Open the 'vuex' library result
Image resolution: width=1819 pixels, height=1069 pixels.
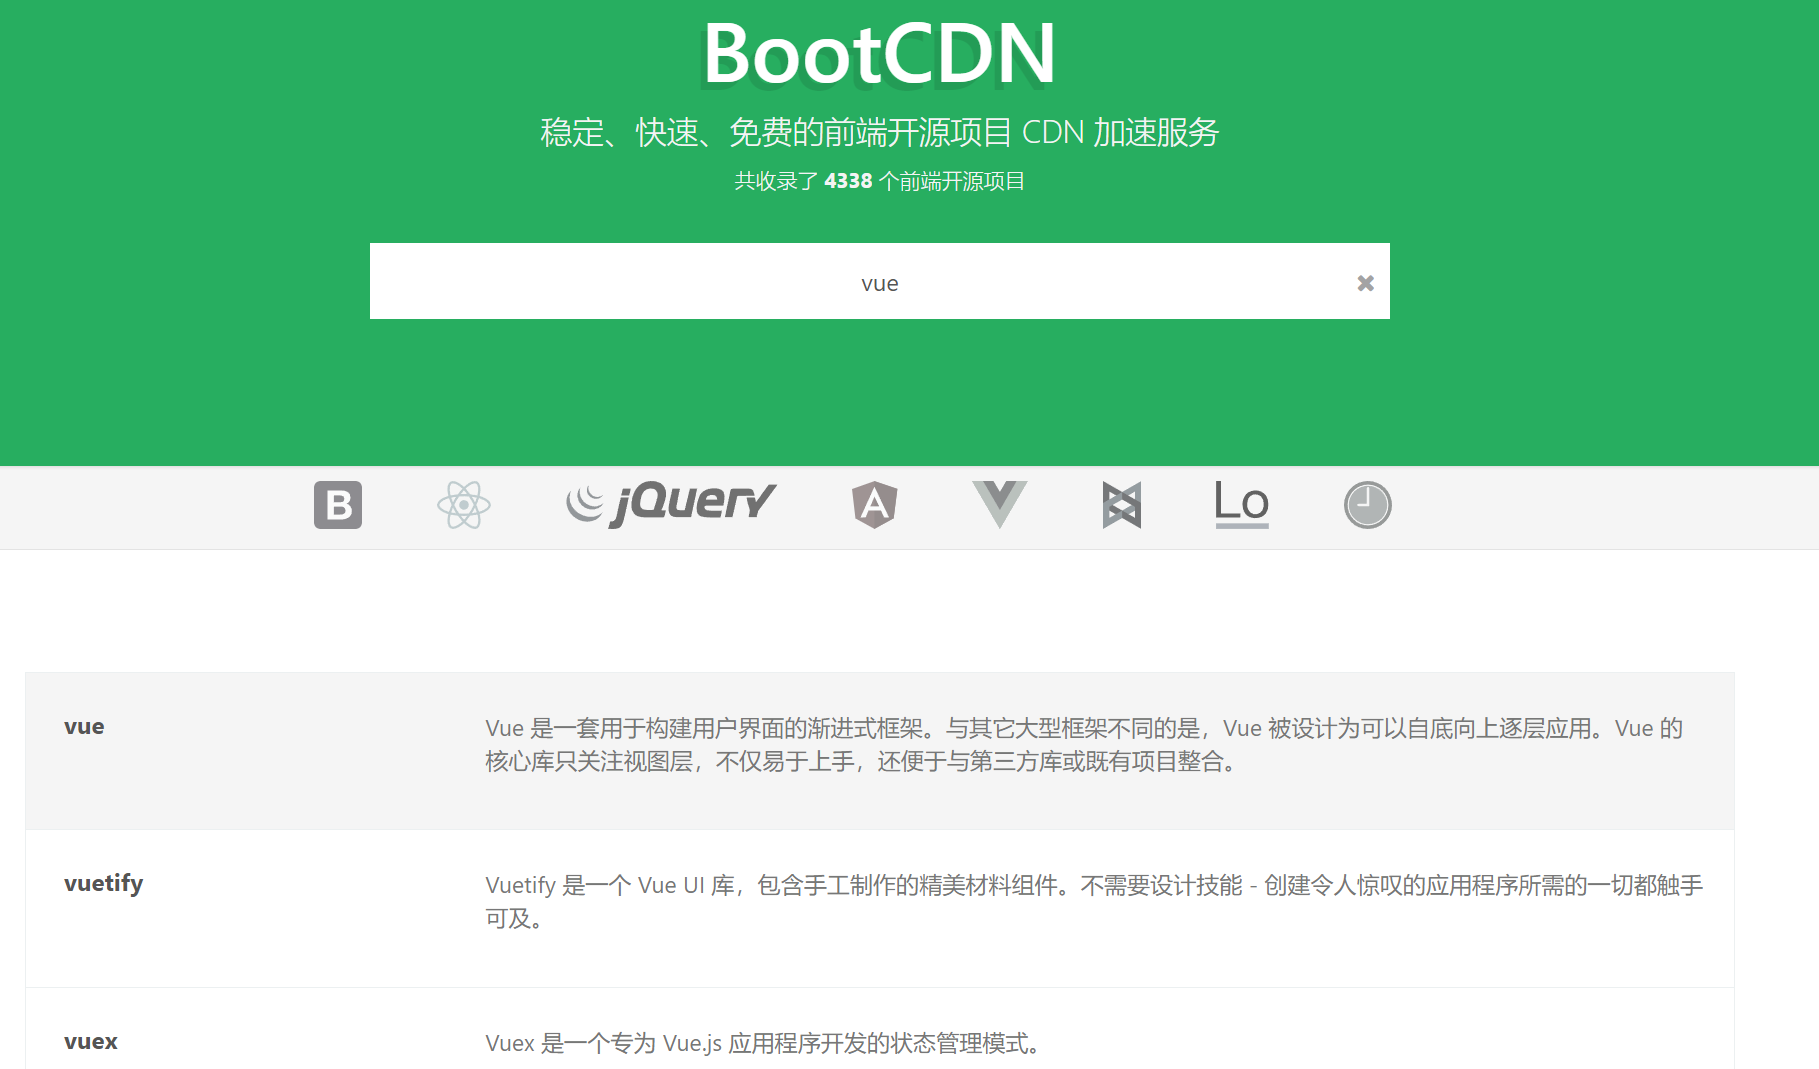(91, 1042)
